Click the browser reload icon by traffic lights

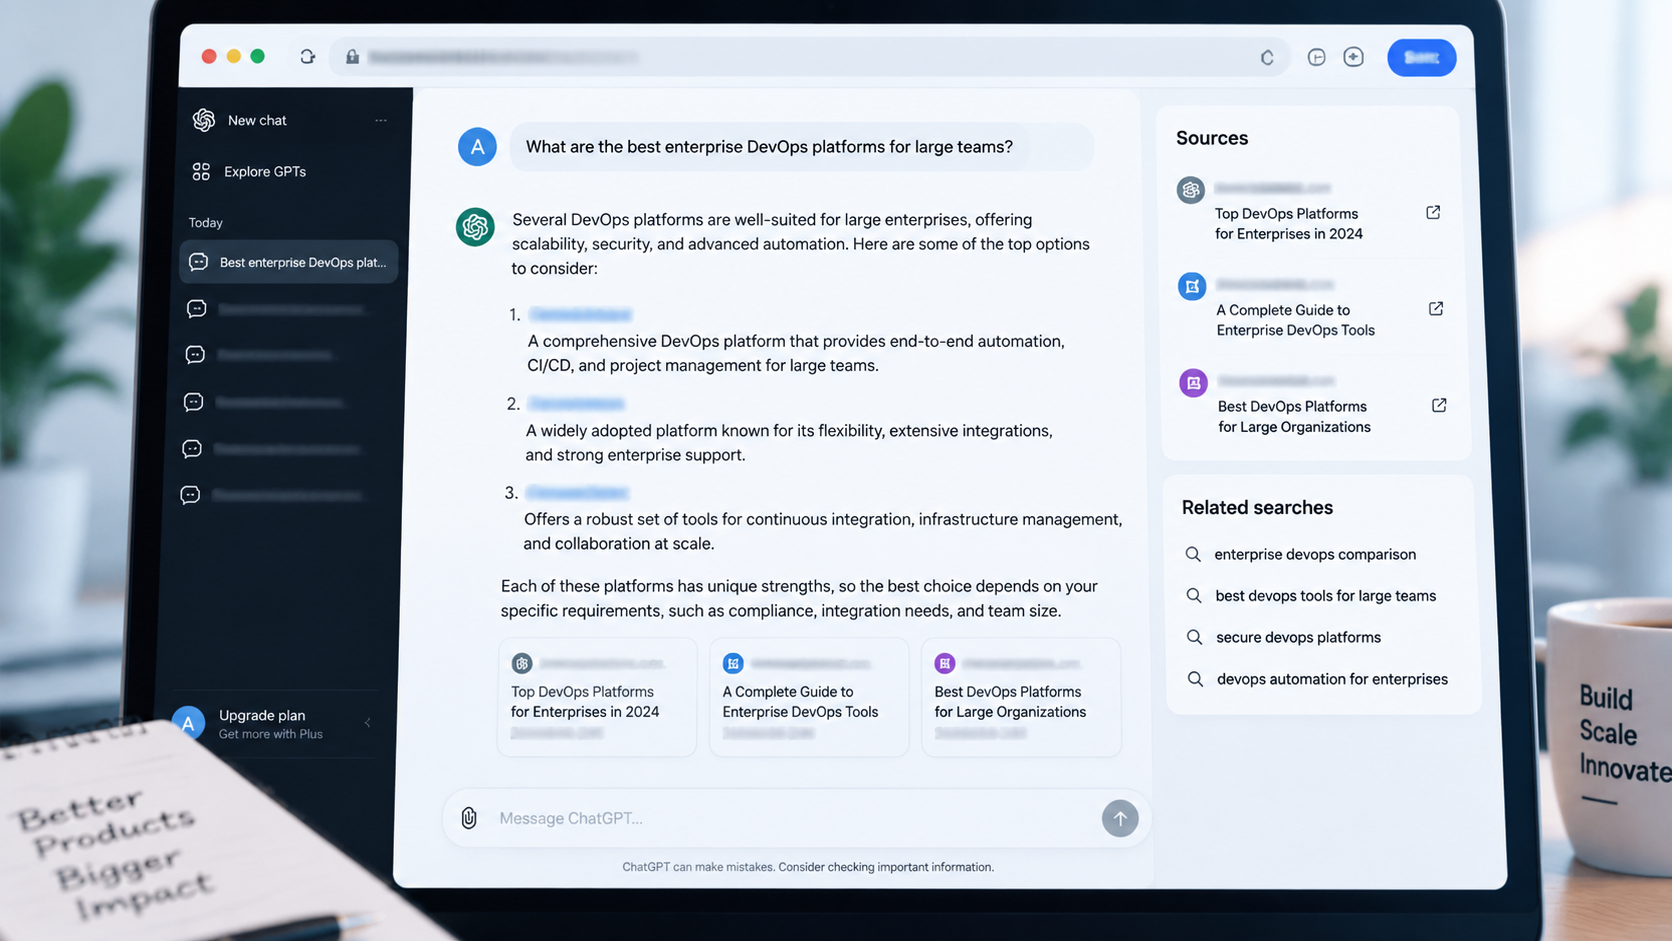click(x=308, y=57)
